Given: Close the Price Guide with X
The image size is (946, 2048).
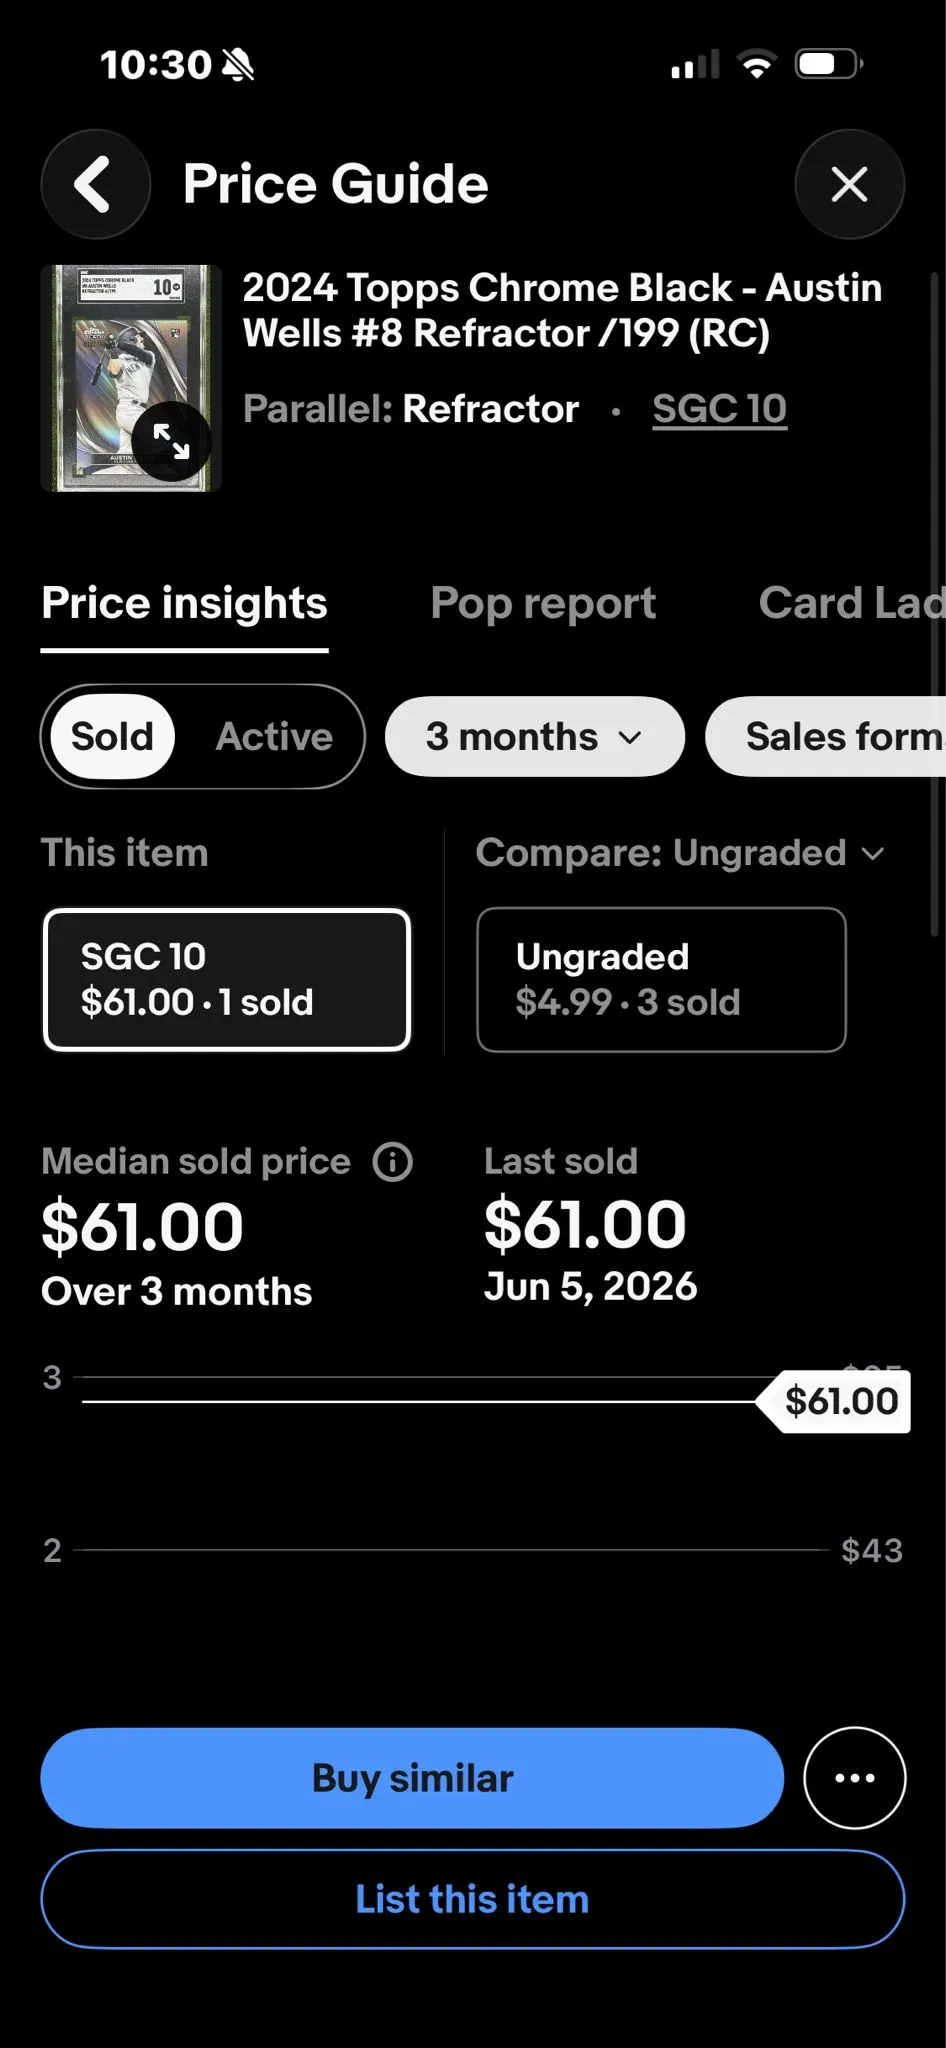Looking at the screenshot, I should pos(849,184).
